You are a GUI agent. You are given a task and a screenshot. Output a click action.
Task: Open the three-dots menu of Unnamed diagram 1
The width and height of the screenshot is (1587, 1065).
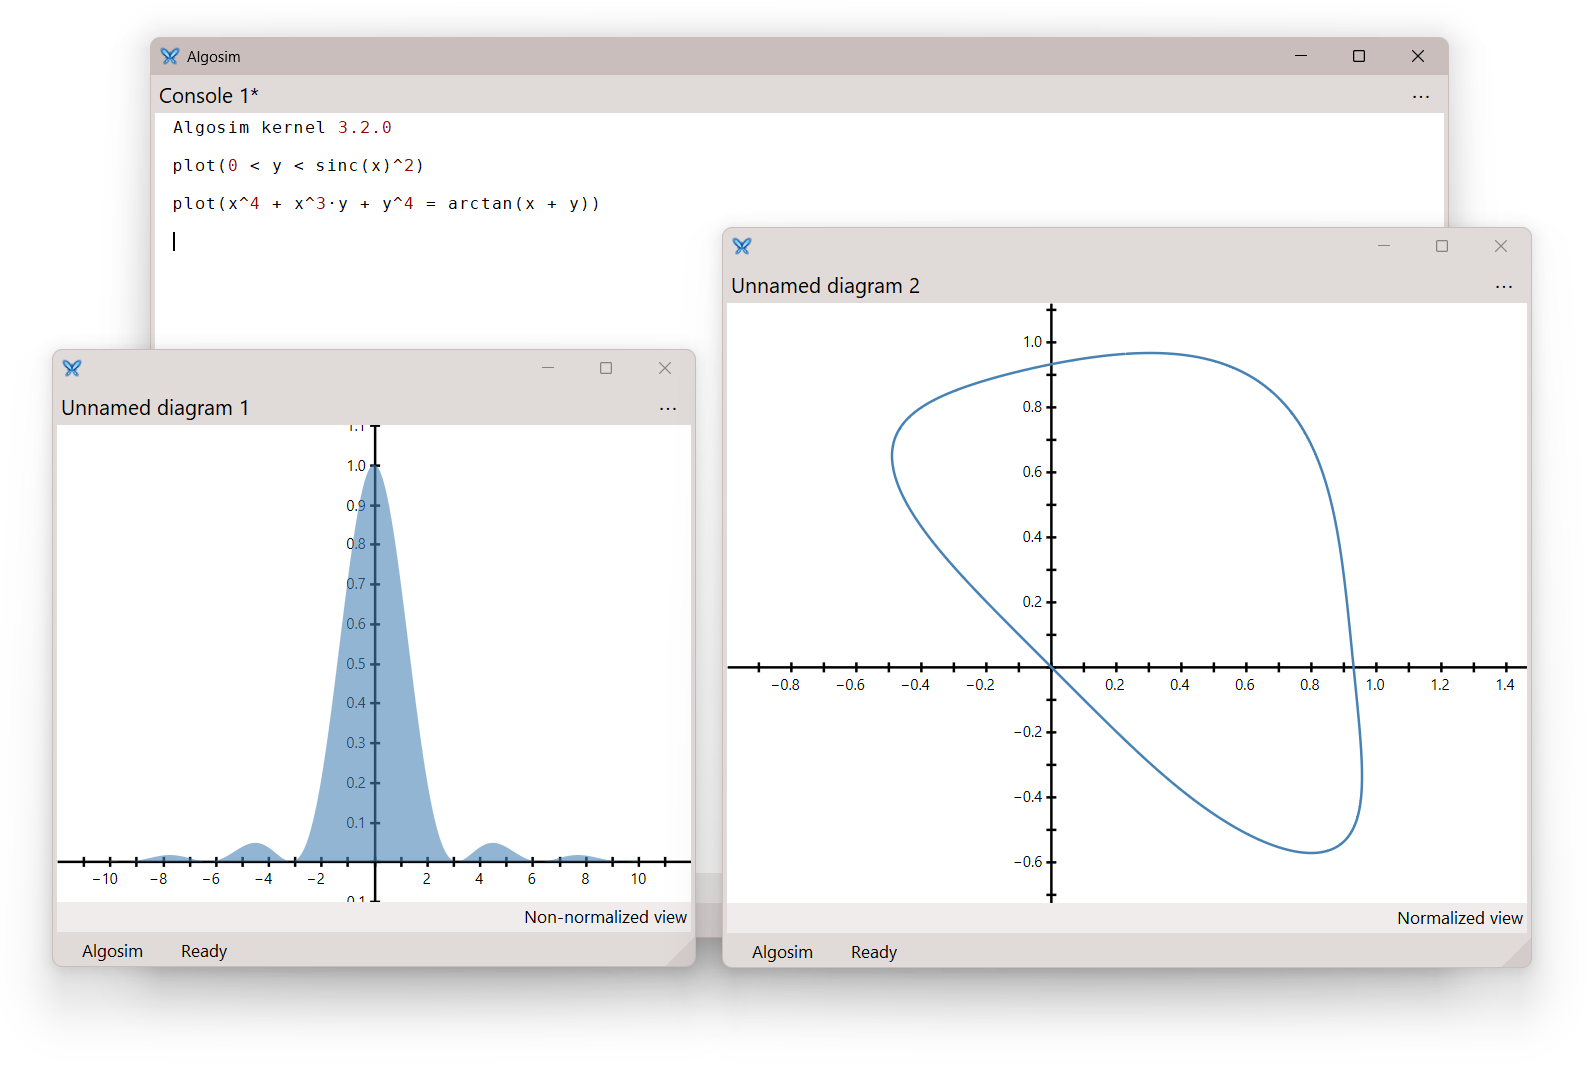pos(667,409)
